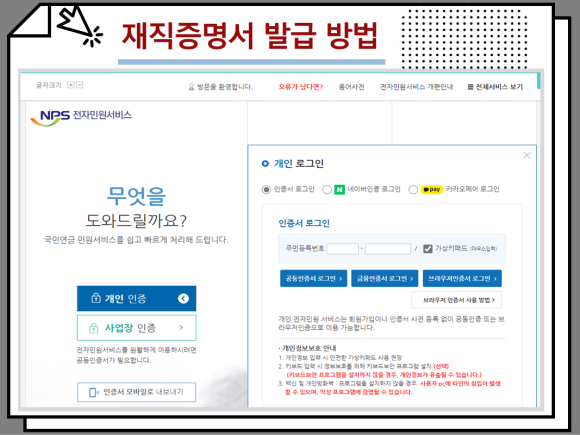The image size is (580, 435).
Task: Click the mobile phone icon on 인증서 모바일로 내보내기
Action: [x=94, y=392]
